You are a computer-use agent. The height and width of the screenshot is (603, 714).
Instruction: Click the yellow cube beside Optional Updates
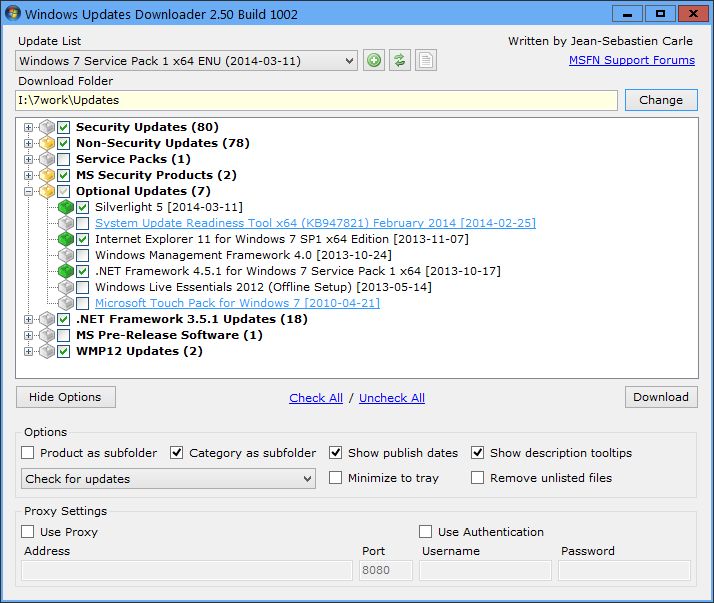pyautogui.click(x=47, y=191)
